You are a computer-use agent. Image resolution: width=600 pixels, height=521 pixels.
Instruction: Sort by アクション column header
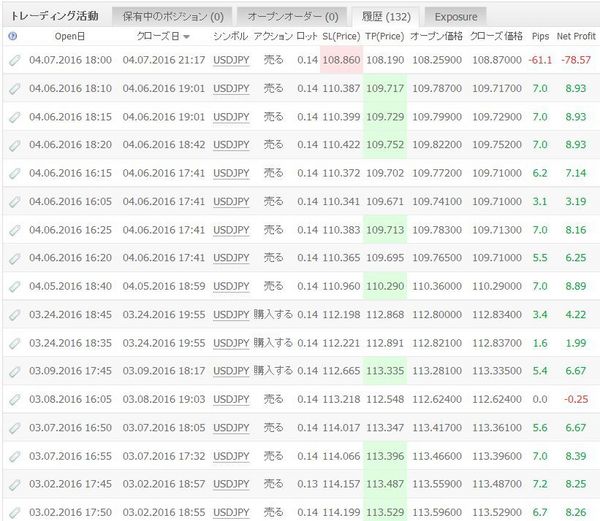pyautogui.click(x=273, y=37)
